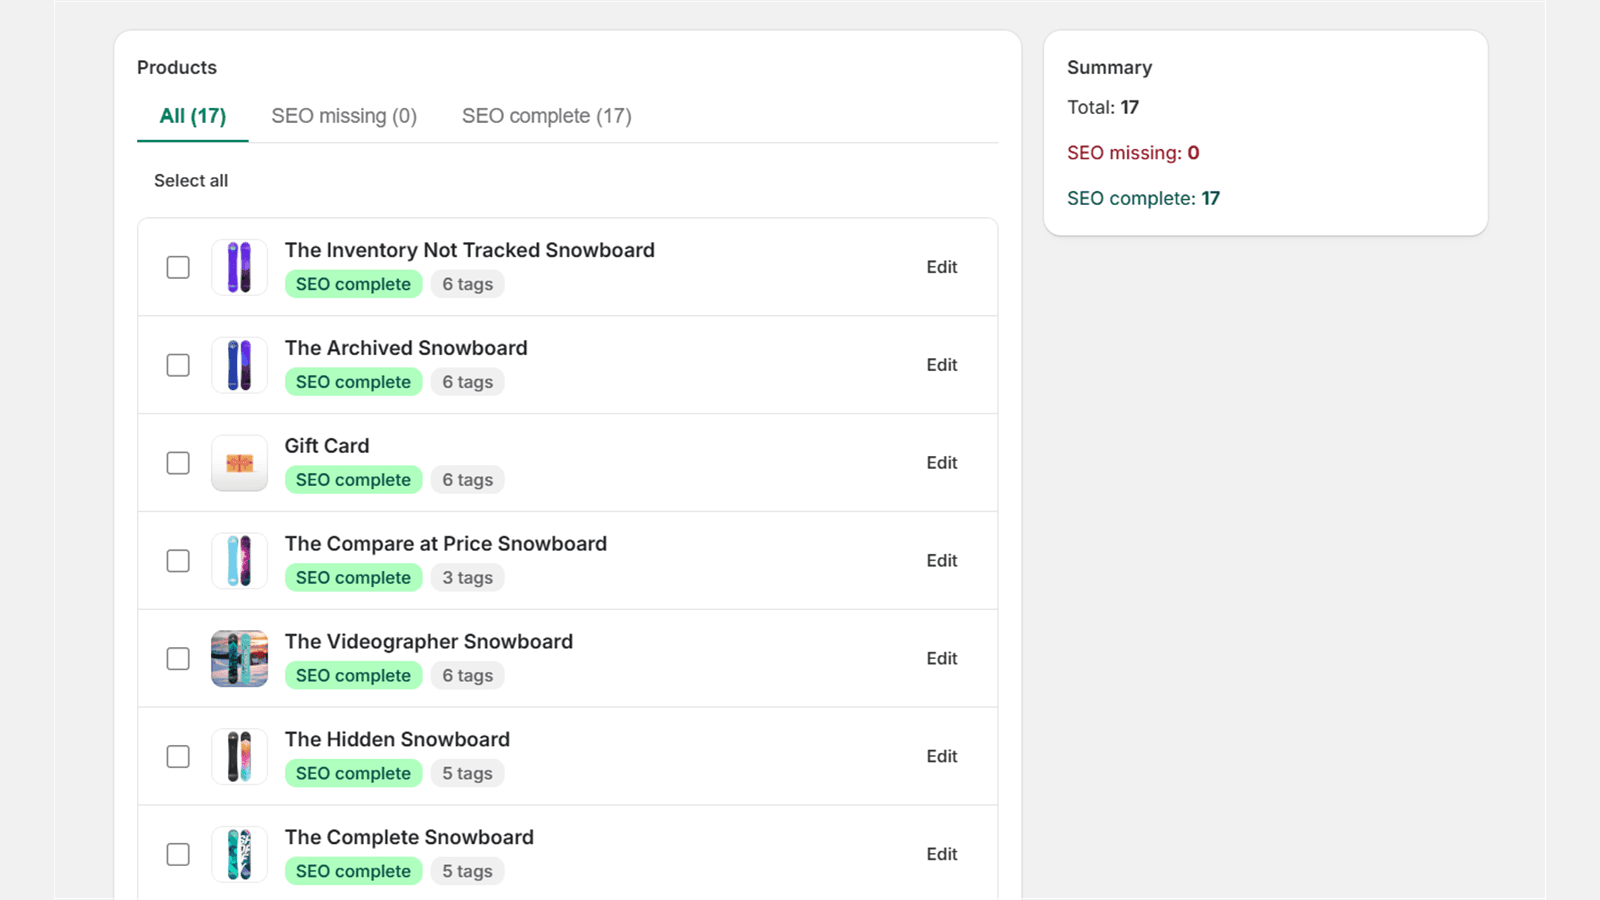
Task: Click Edit for the Complete Snowboard
Action: pos(942,855)
